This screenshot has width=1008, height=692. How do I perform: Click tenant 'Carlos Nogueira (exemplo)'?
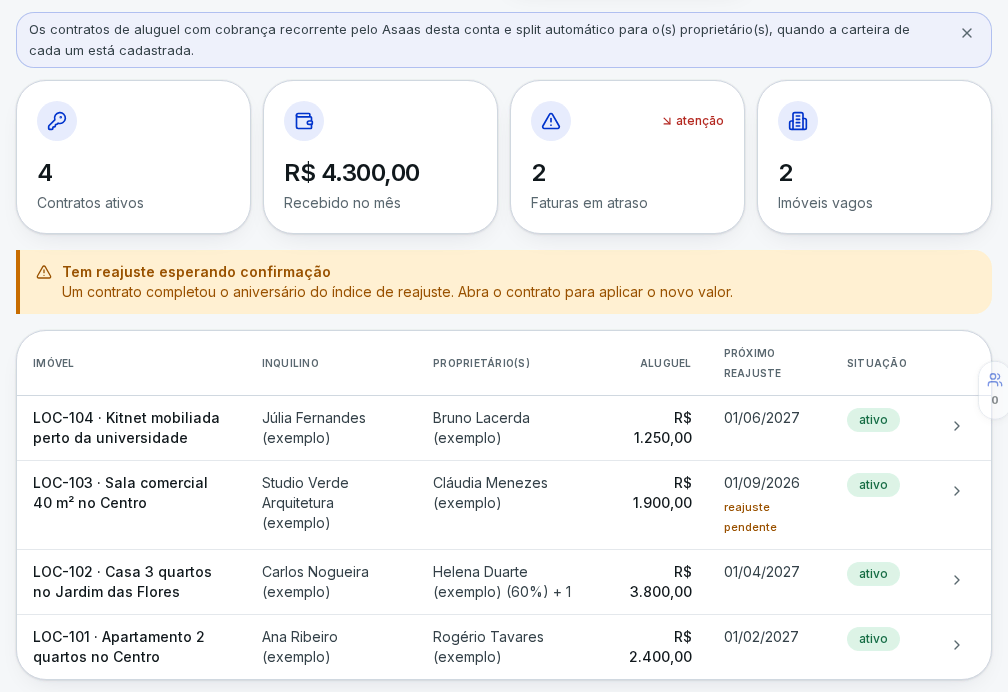click(x=315, y=582)
